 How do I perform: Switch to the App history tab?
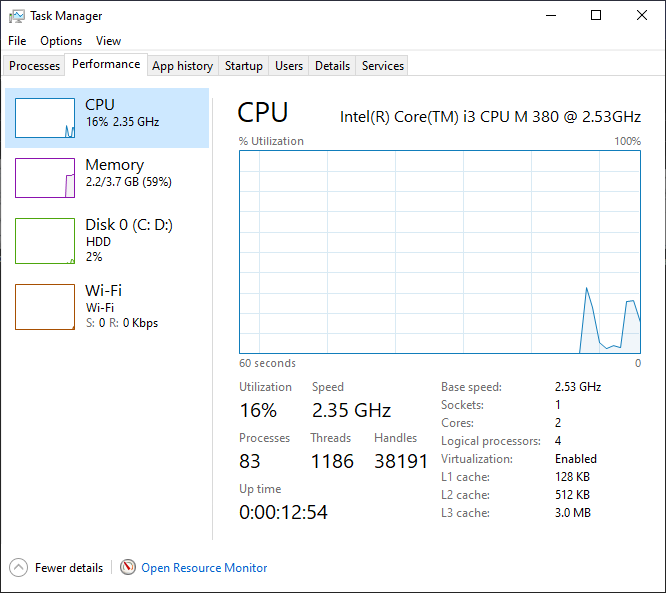(182, 66)
